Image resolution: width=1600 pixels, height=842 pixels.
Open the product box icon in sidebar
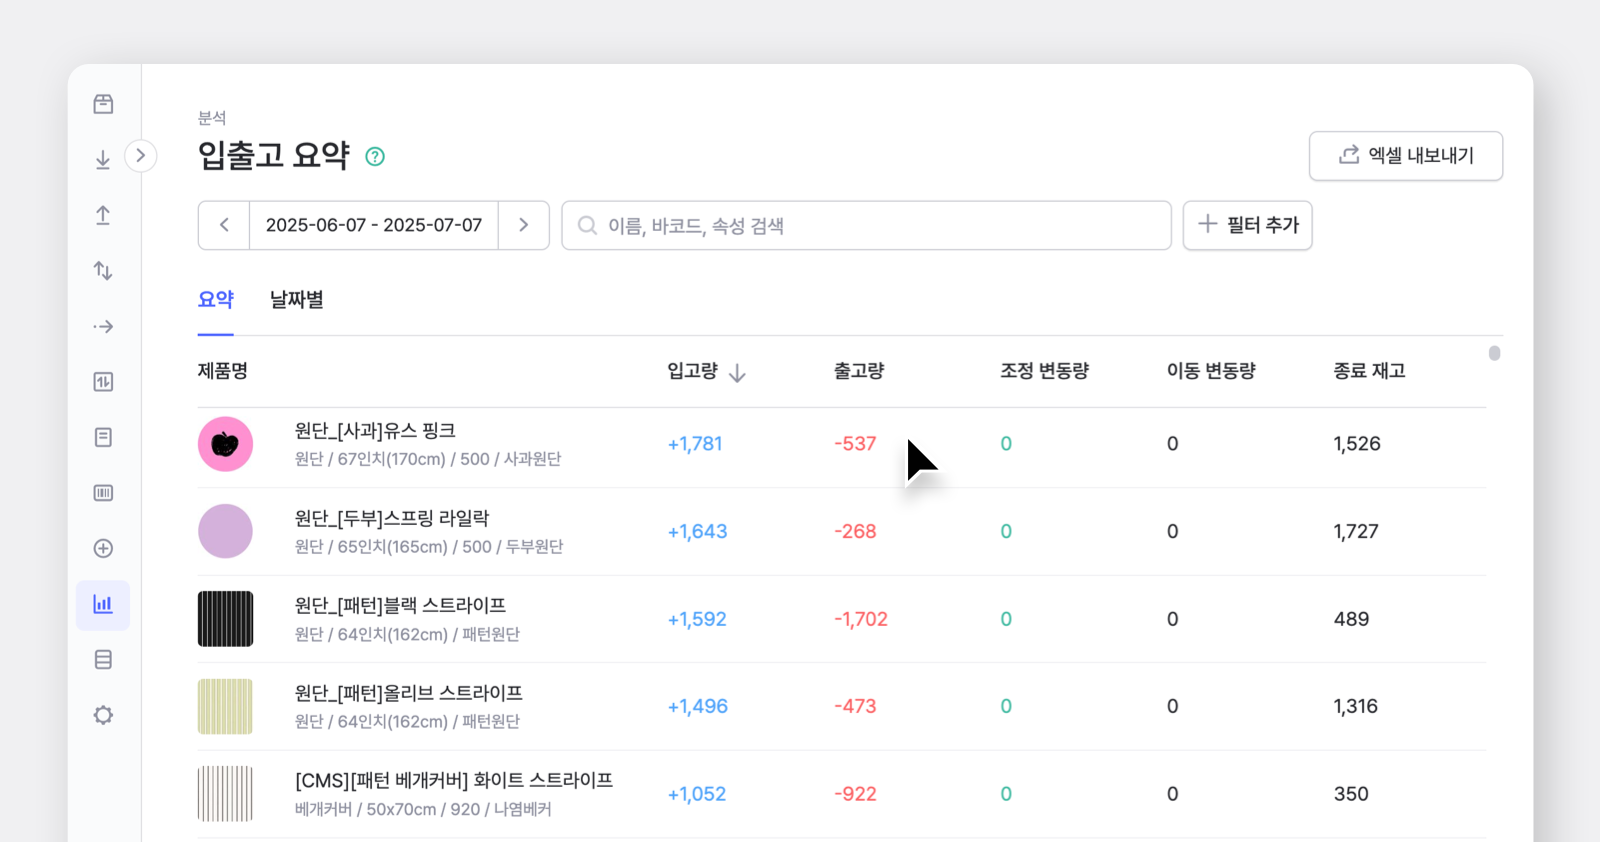click(103, 104)
